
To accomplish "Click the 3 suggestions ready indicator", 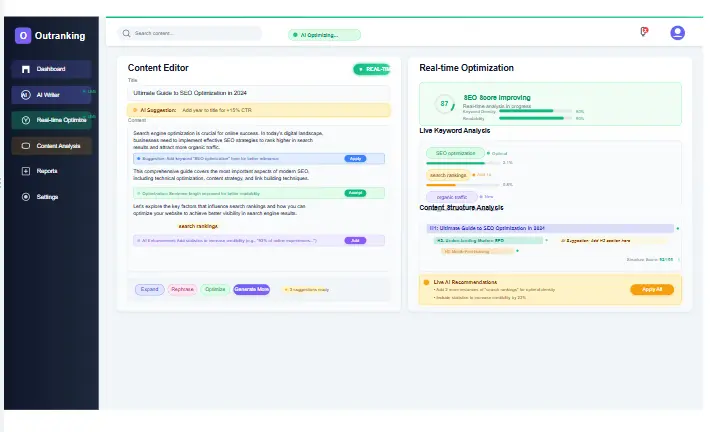I will click(306, 290).
